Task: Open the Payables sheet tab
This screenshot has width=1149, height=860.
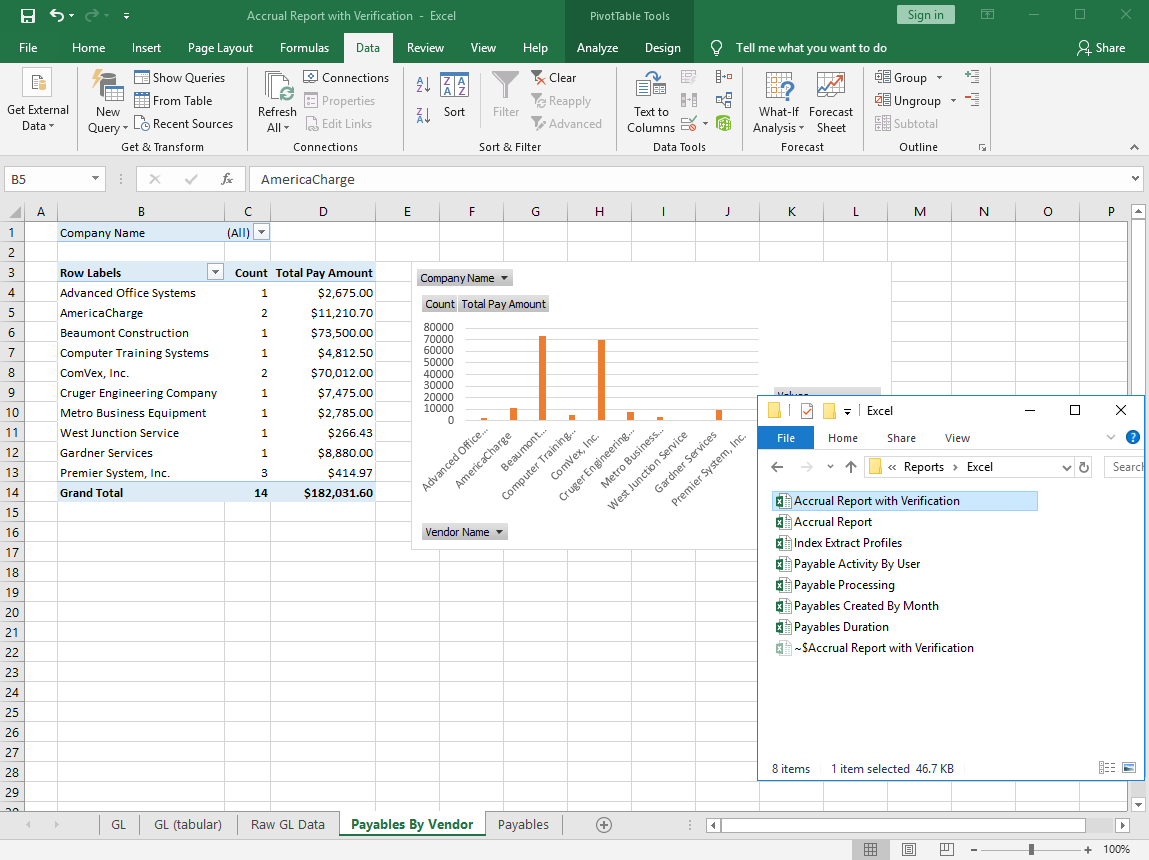Action: (x=522, y=824)
